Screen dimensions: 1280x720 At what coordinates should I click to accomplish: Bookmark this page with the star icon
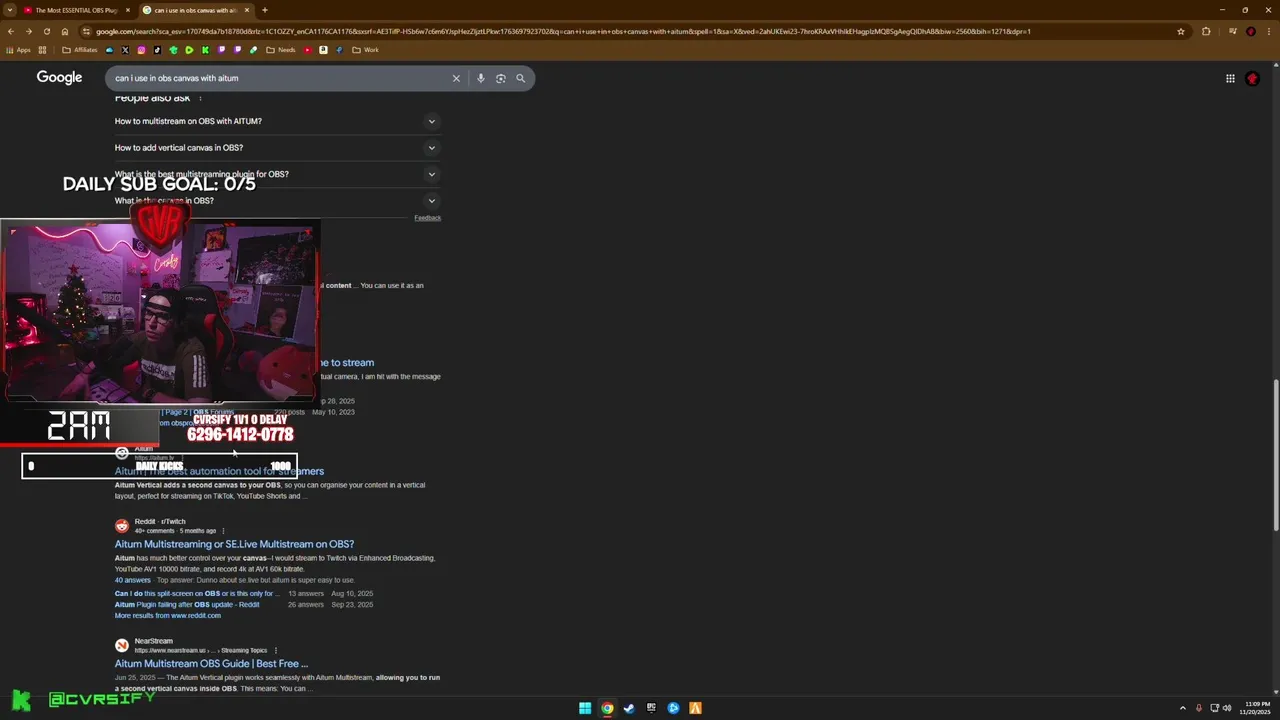pyautogui.click(x=1181, y=31)
